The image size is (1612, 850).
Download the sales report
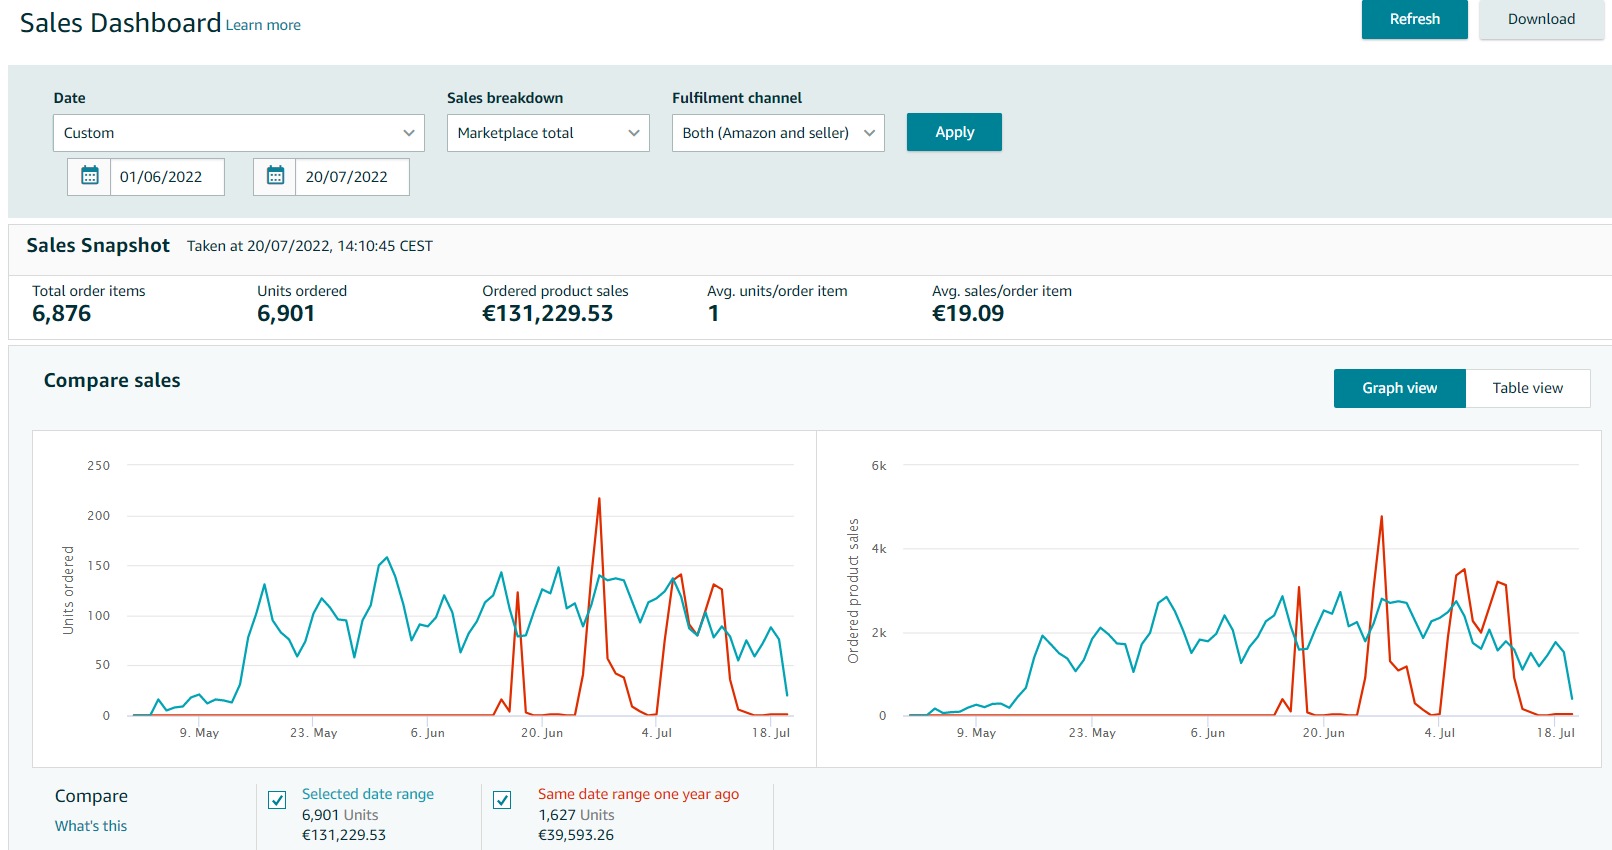pyautogui.click(x=1541, y=19)
